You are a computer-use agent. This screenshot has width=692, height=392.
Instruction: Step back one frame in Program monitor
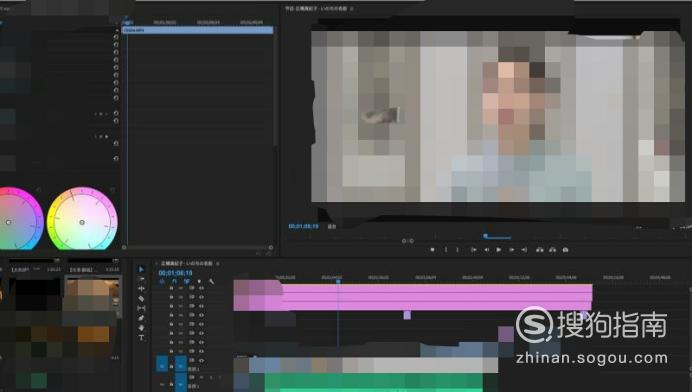(486, 250)
